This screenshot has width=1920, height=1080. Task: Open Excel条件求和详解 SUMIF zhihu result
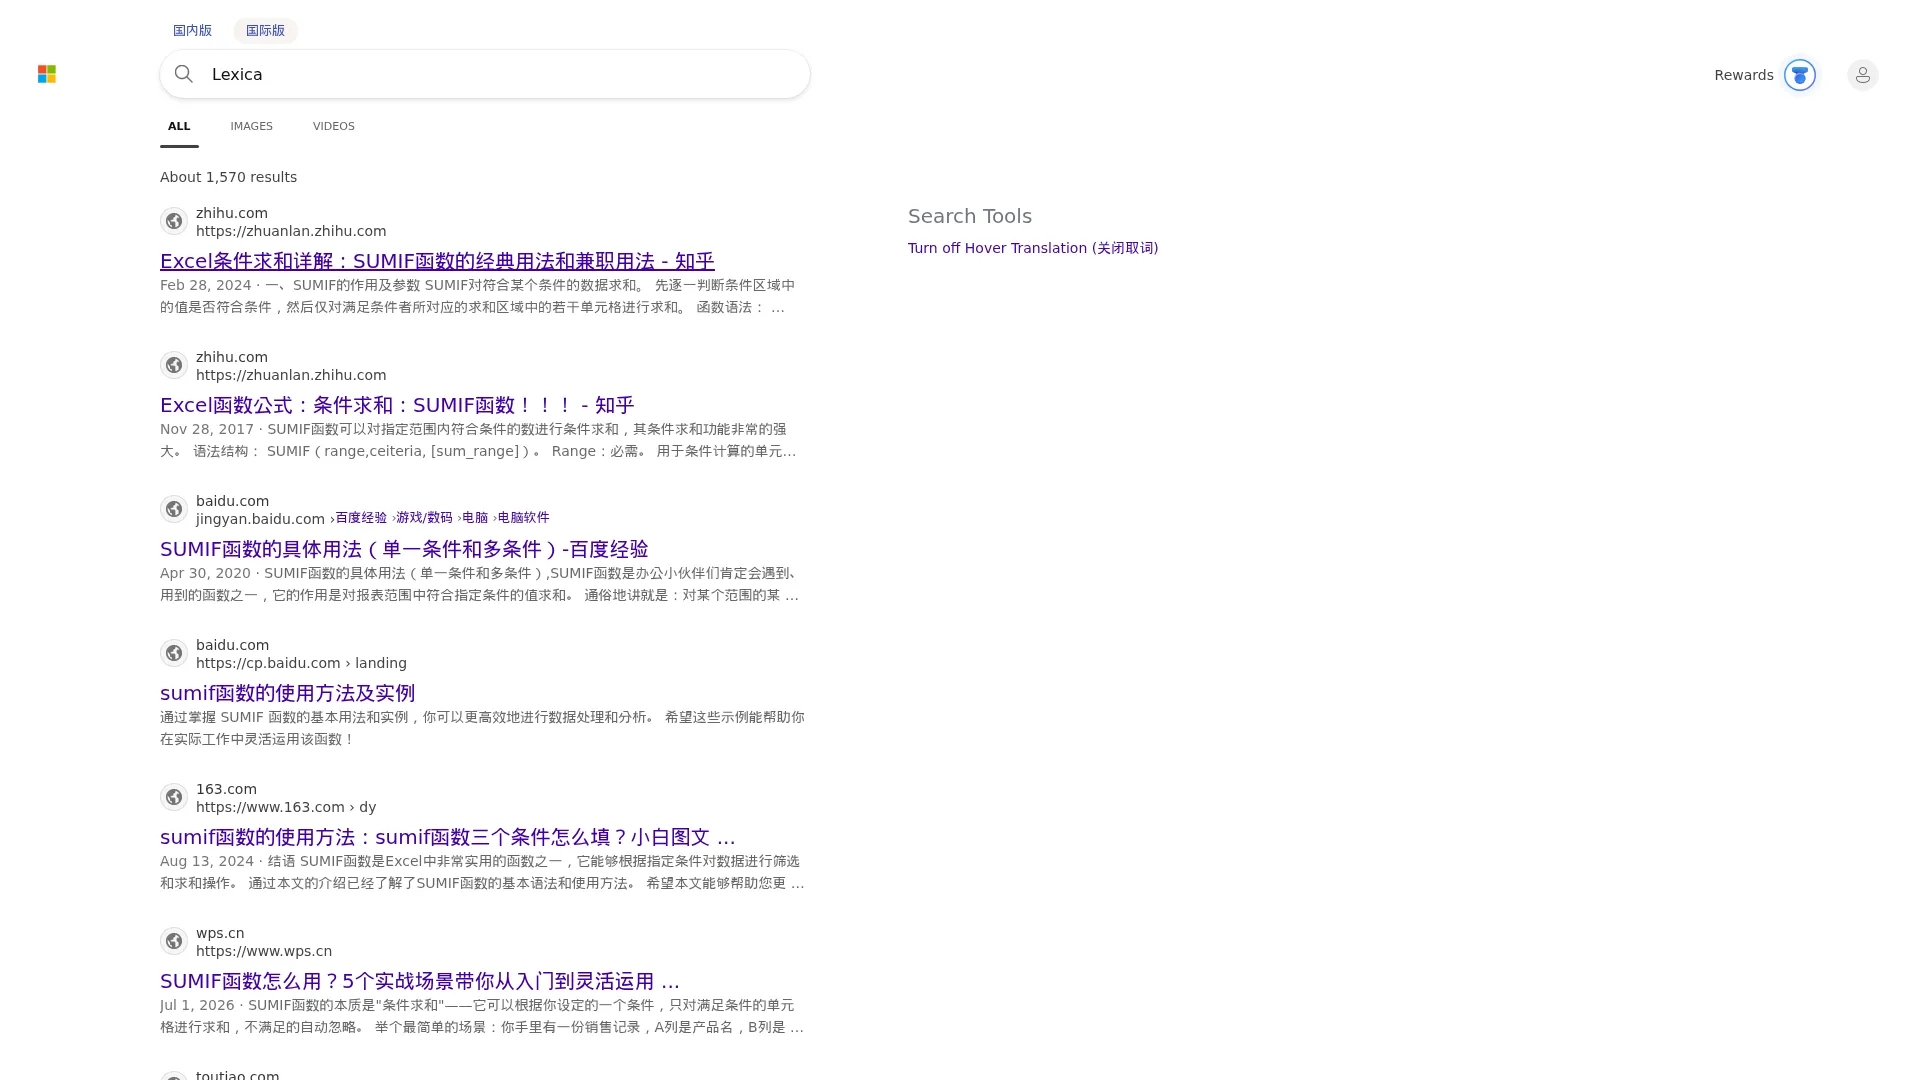click(437, 261)
